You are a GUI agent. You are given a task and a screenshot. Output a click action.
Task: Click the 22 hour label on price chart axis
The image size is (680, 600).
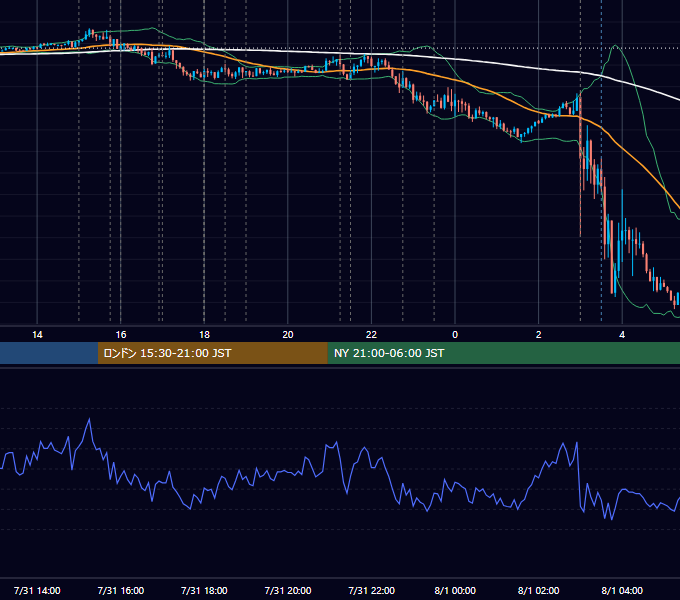click(371, 335)
